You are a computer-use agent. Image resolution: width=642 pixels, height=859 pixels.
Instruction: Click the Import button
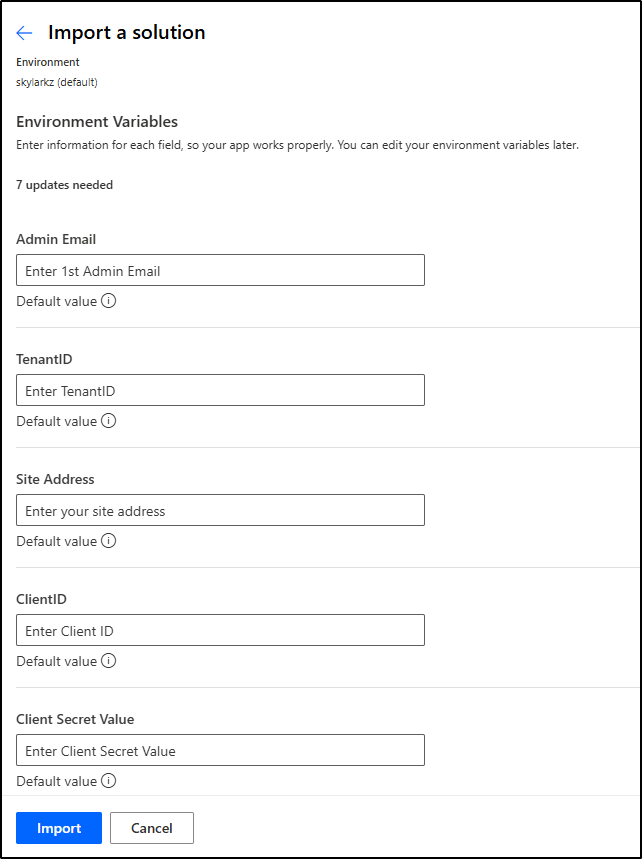click(58, 828)
